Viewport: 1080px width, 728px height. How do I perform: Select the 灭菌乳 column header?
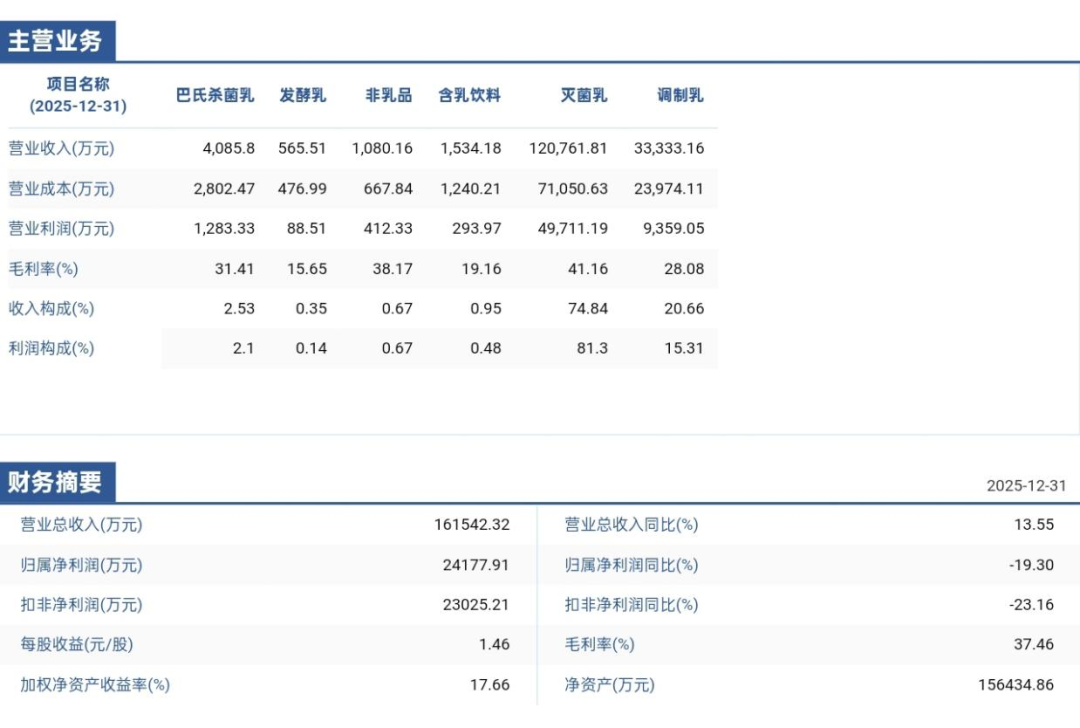[583, 95]
